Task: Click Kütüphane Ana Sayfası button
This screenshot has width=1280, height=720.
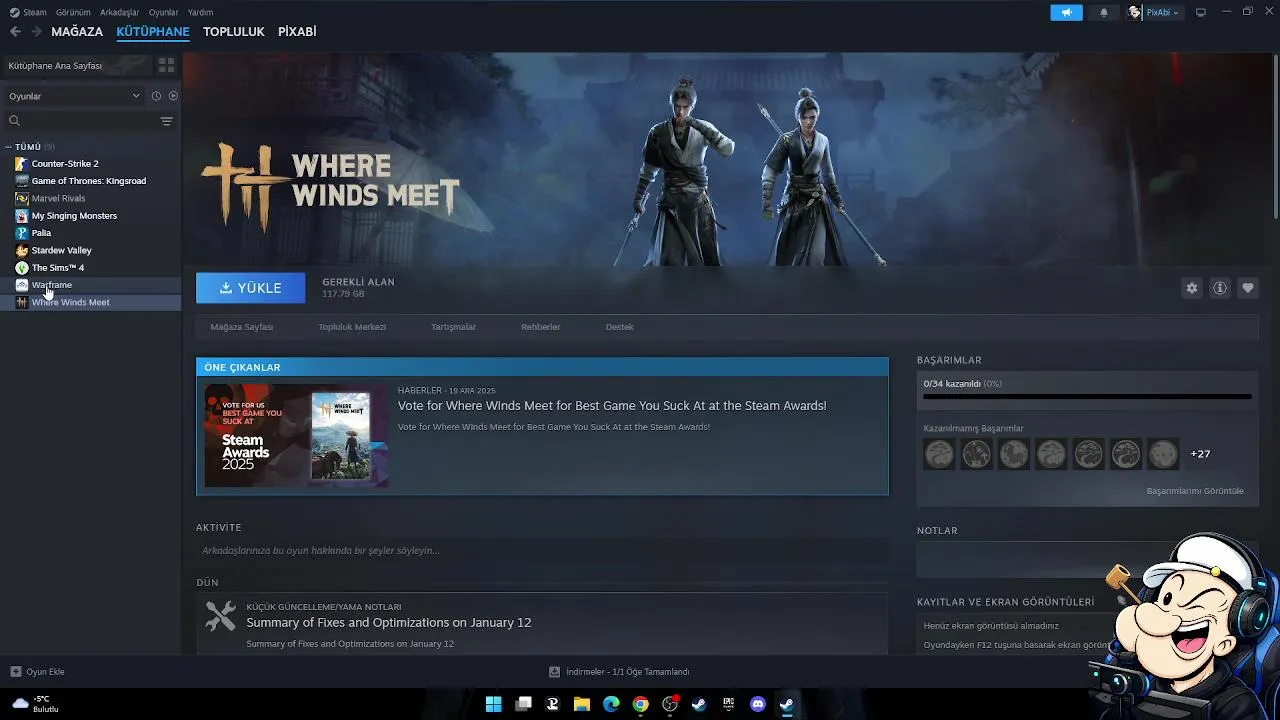Action: (x=76, y=65)
